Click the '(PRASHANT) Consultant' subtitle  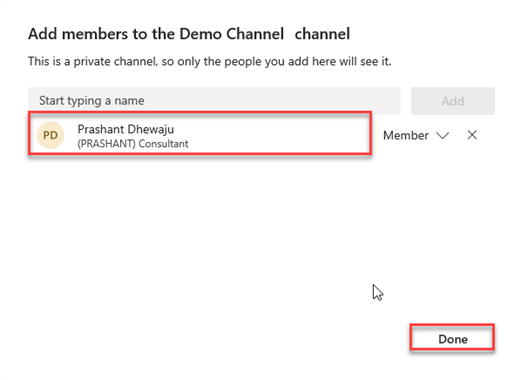pyautogui.click(x=133, y=144)
